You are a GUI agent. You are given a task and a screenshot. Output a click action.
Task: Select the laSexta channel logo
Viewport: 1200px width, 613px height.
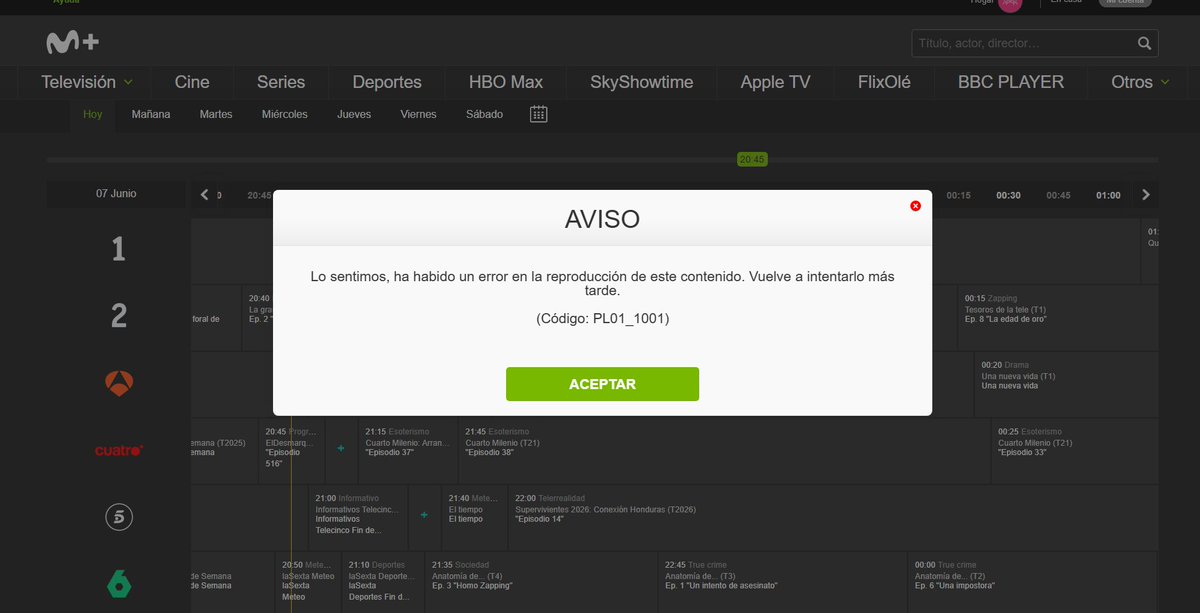119,583
